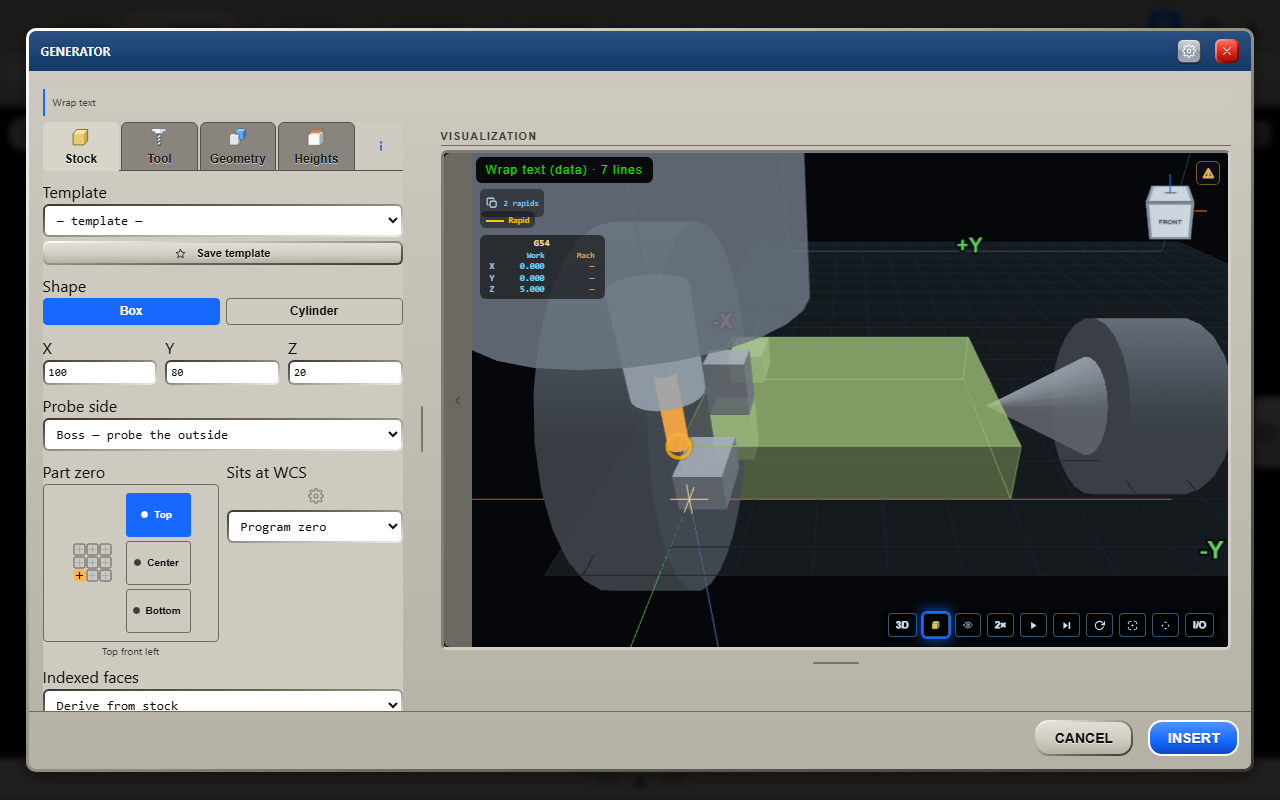Open the Program zero dropdown

tap(315, 527)
